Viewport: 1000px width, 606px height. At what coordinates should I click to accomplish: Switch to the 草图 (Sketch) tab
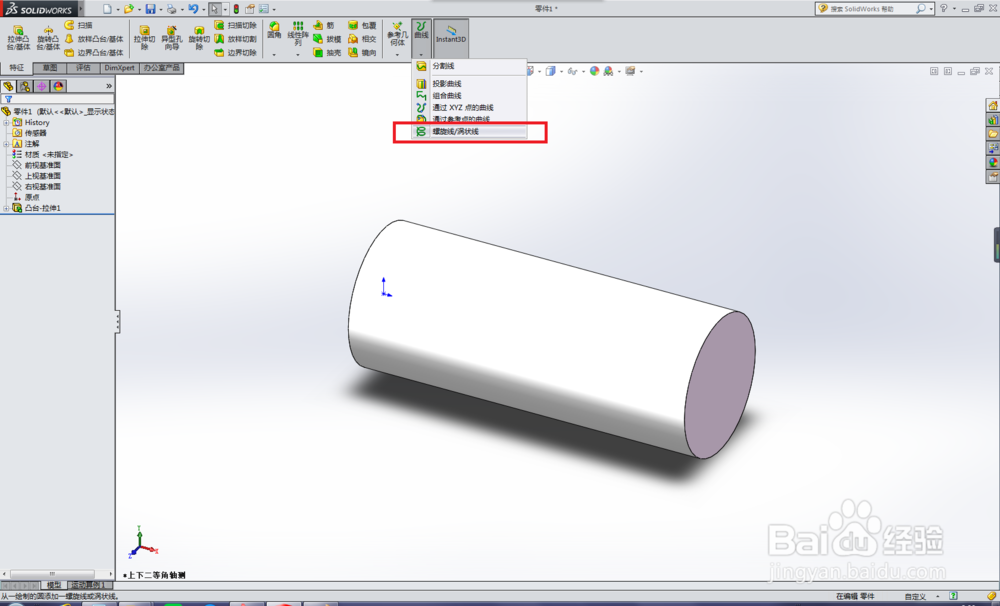coord(50,68)
